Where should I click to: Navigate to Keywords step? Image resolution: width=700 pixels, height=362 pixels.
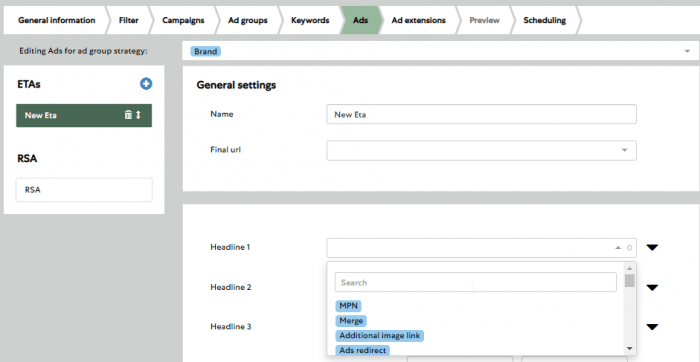click(310, 21)
